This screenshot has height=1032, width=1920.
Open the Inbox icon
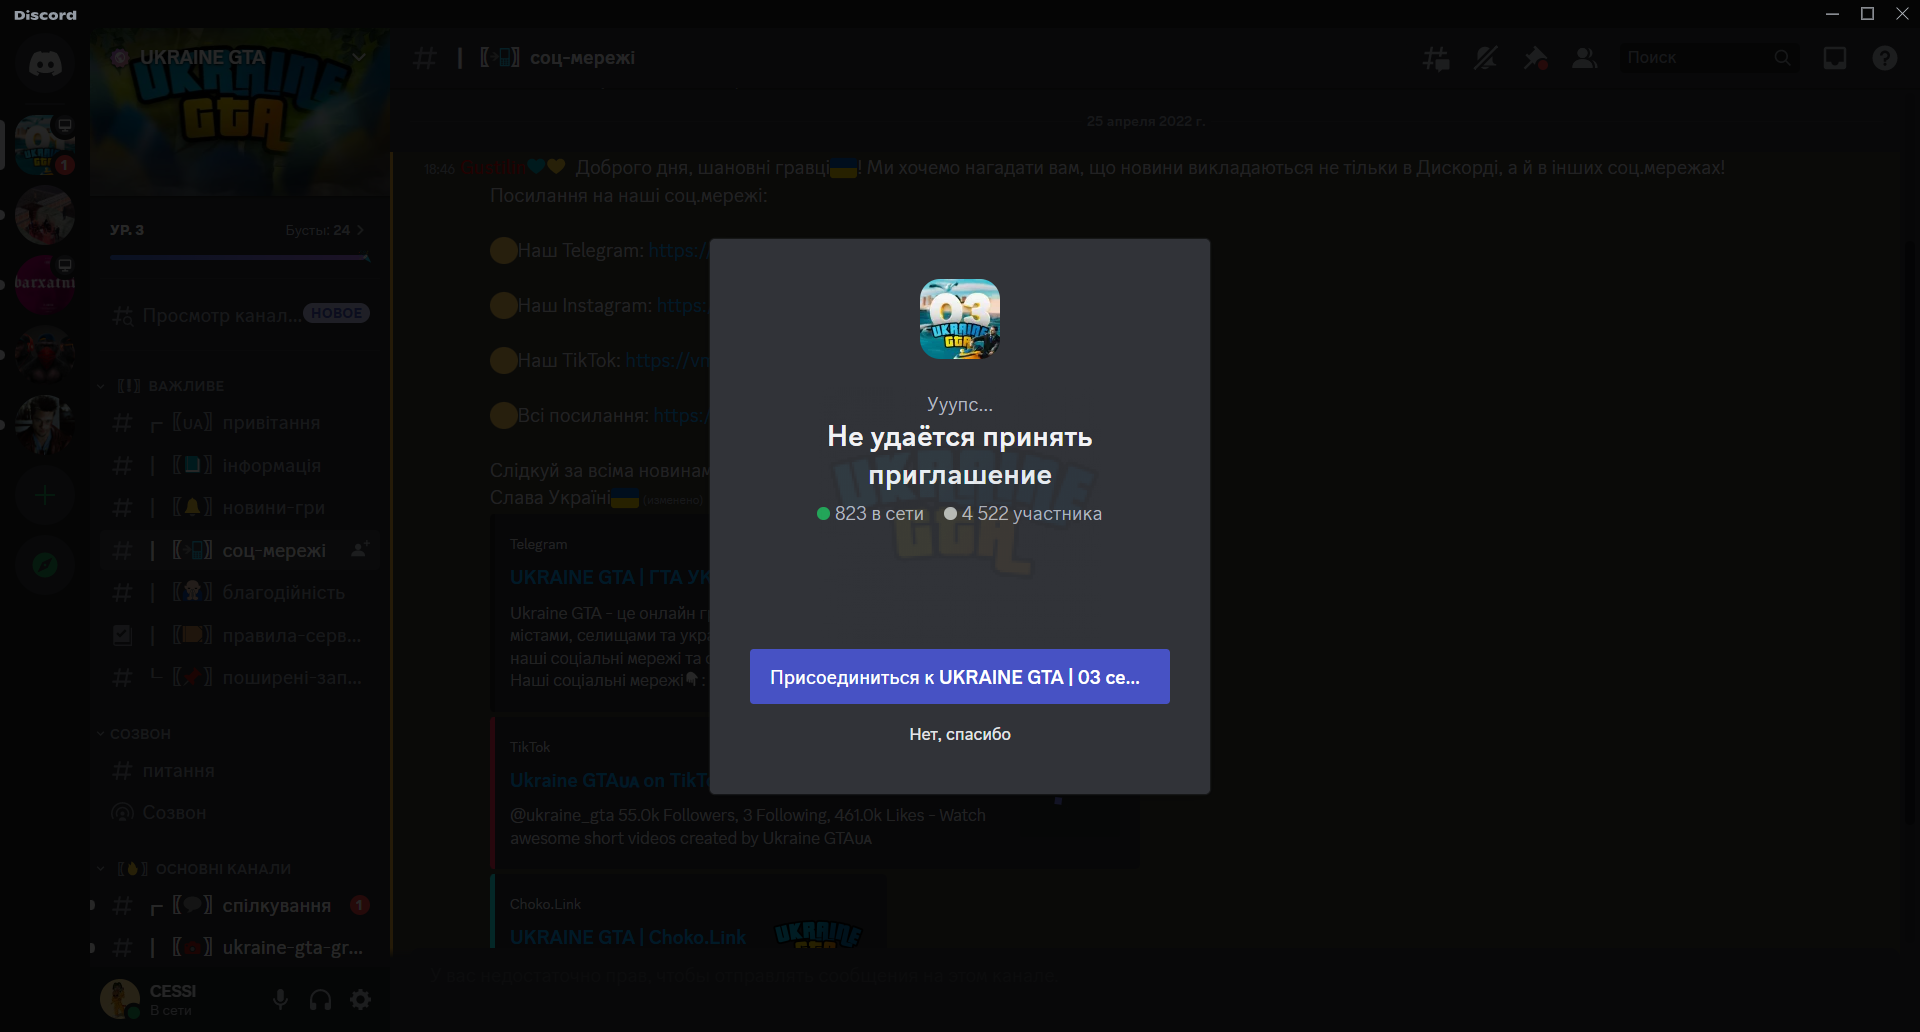(1835, 58)
